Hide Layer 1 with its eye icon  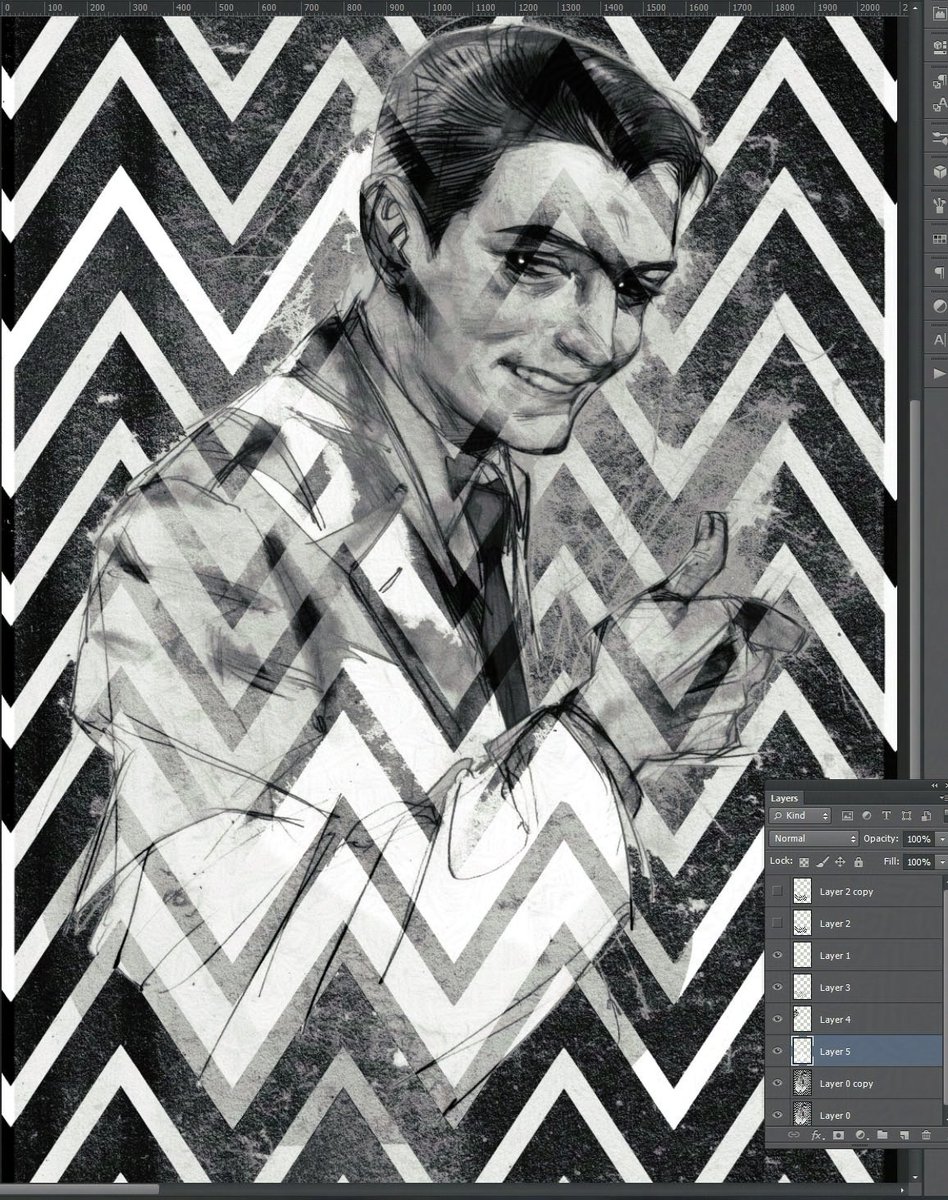(x=778, y=955)
